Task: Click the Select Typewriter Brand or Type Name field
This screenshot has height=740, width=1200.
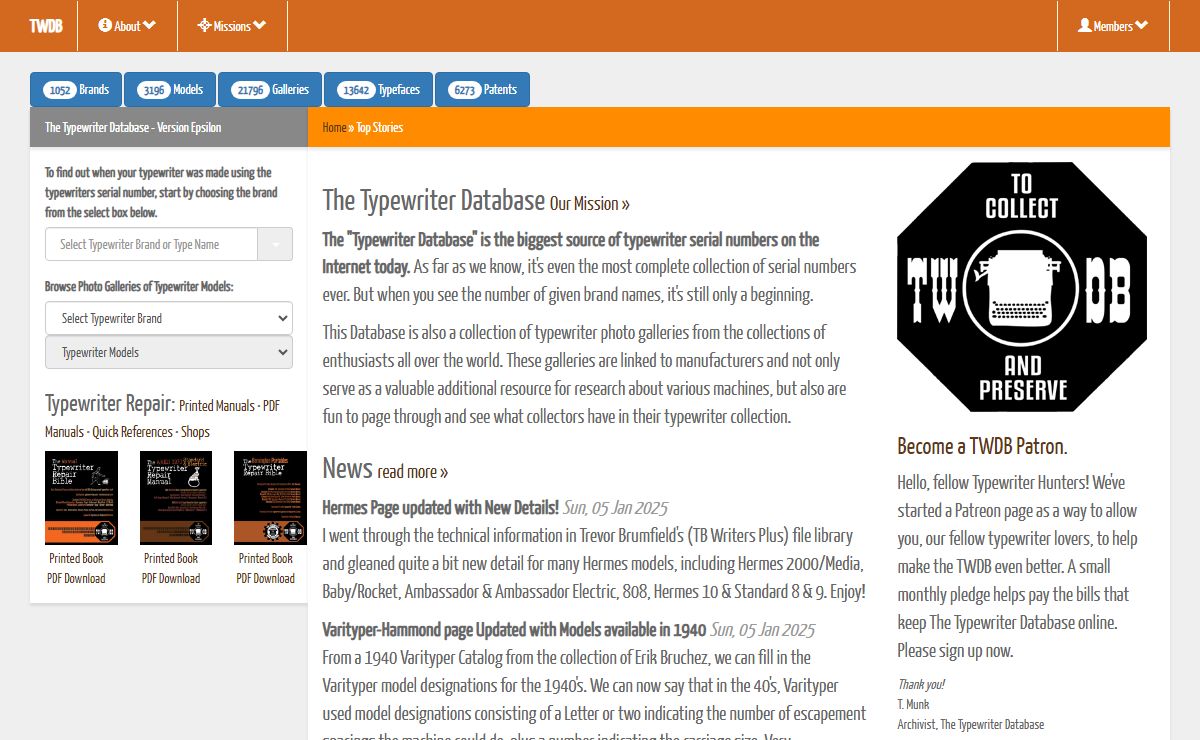Action: pos(151,244)
